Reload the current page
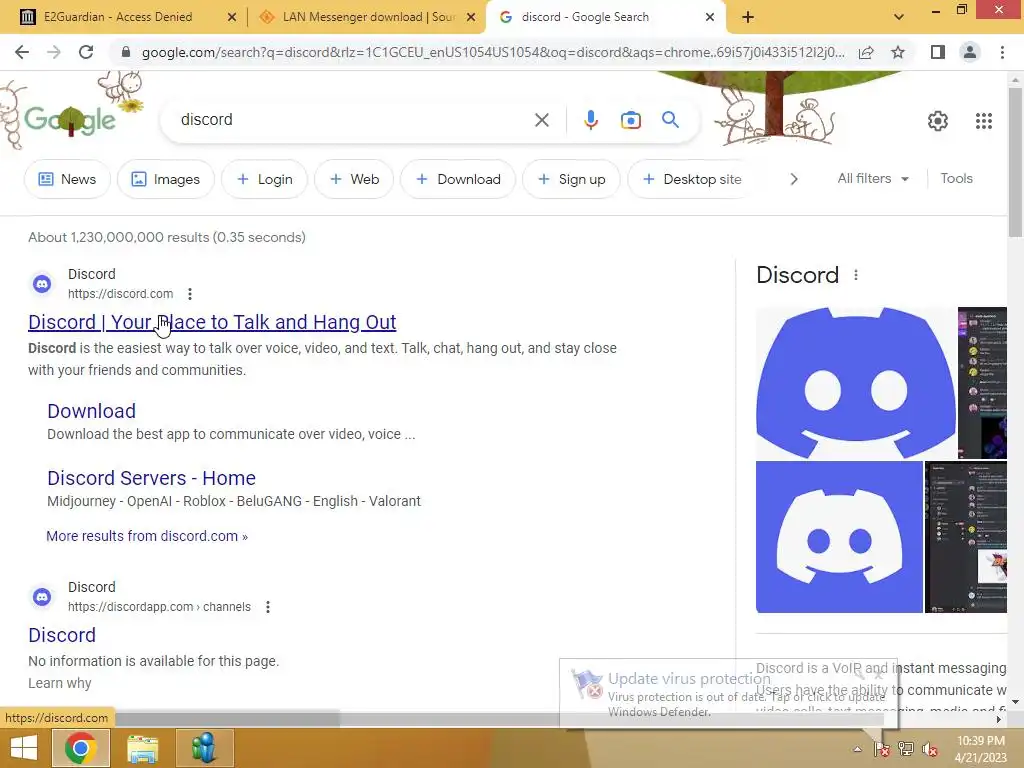The width and height of the screenshot is (1024, 768). 86,52
